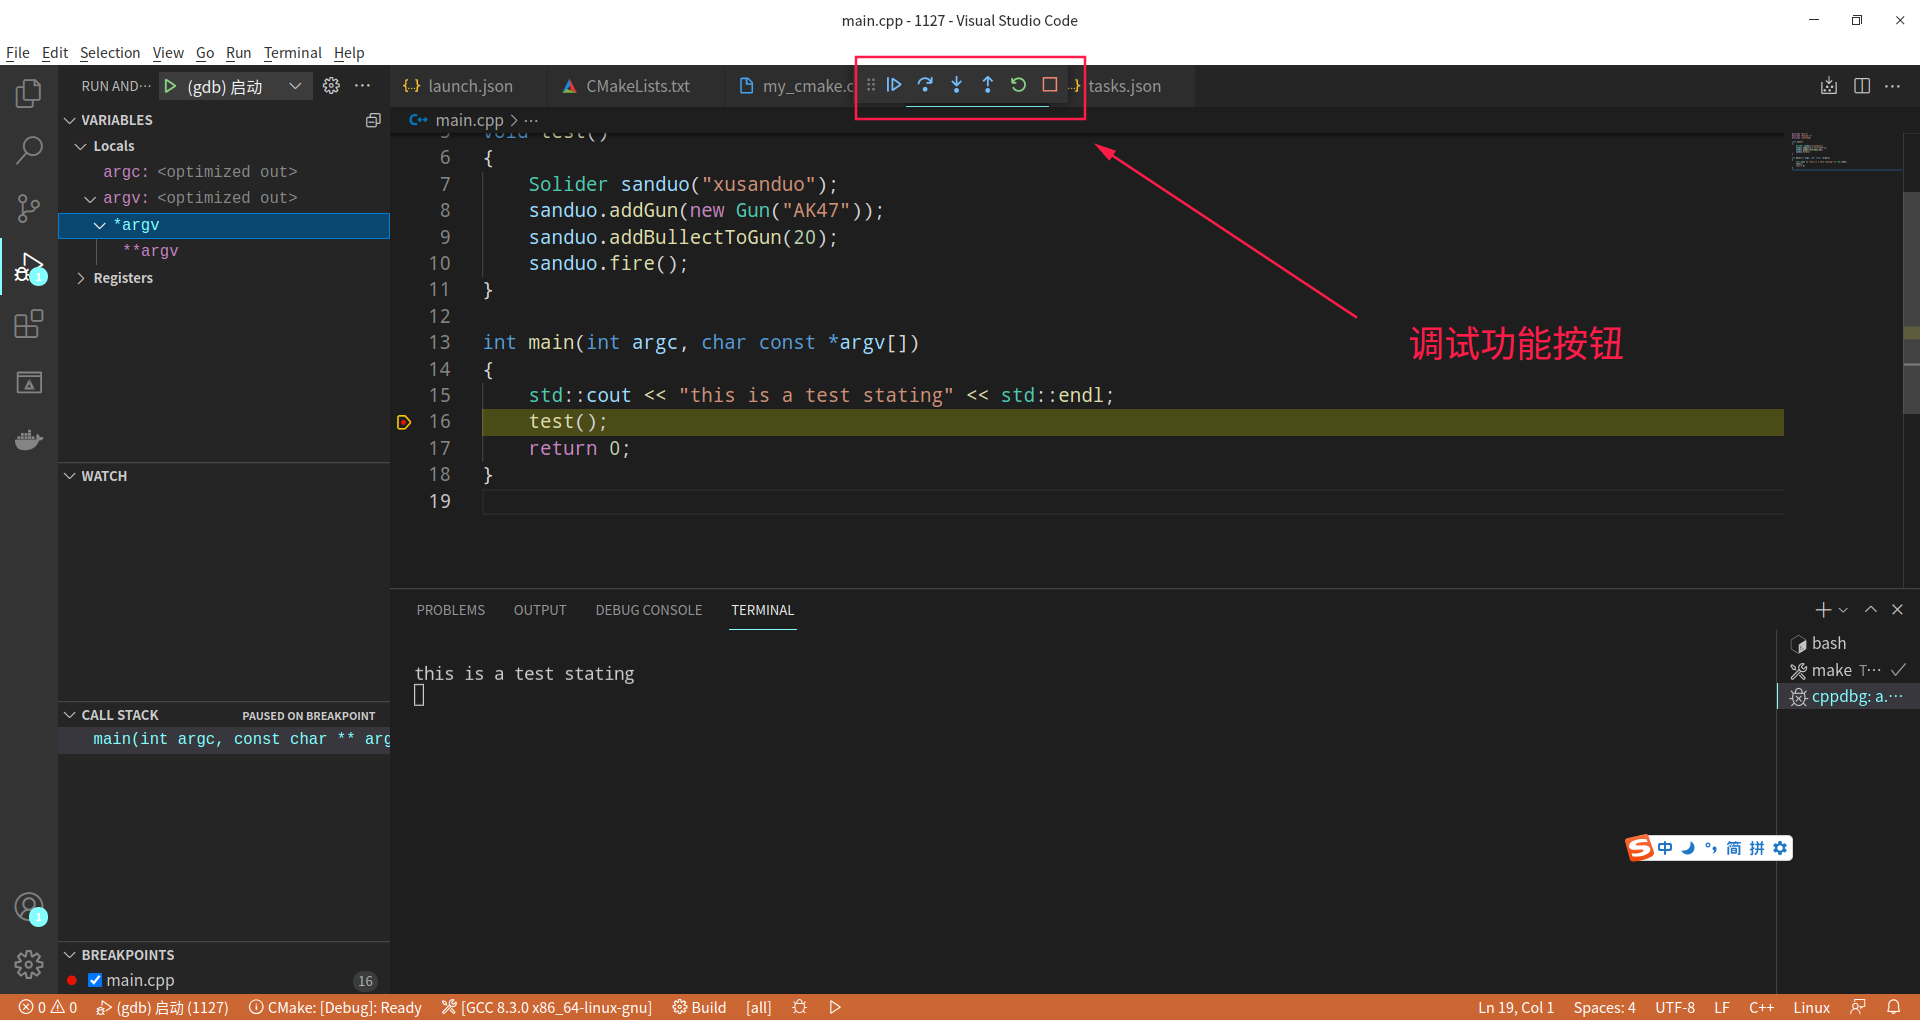Screen dimensions: 1920x1020
Task: Click the debug Step Over button
Action: point(925,85)
